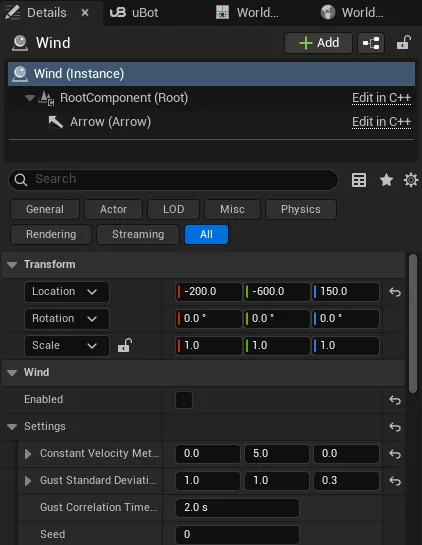This screenshot has width=422, height=545.
Task: Filter properties by Misc
Action: click(x=232, y=209)
